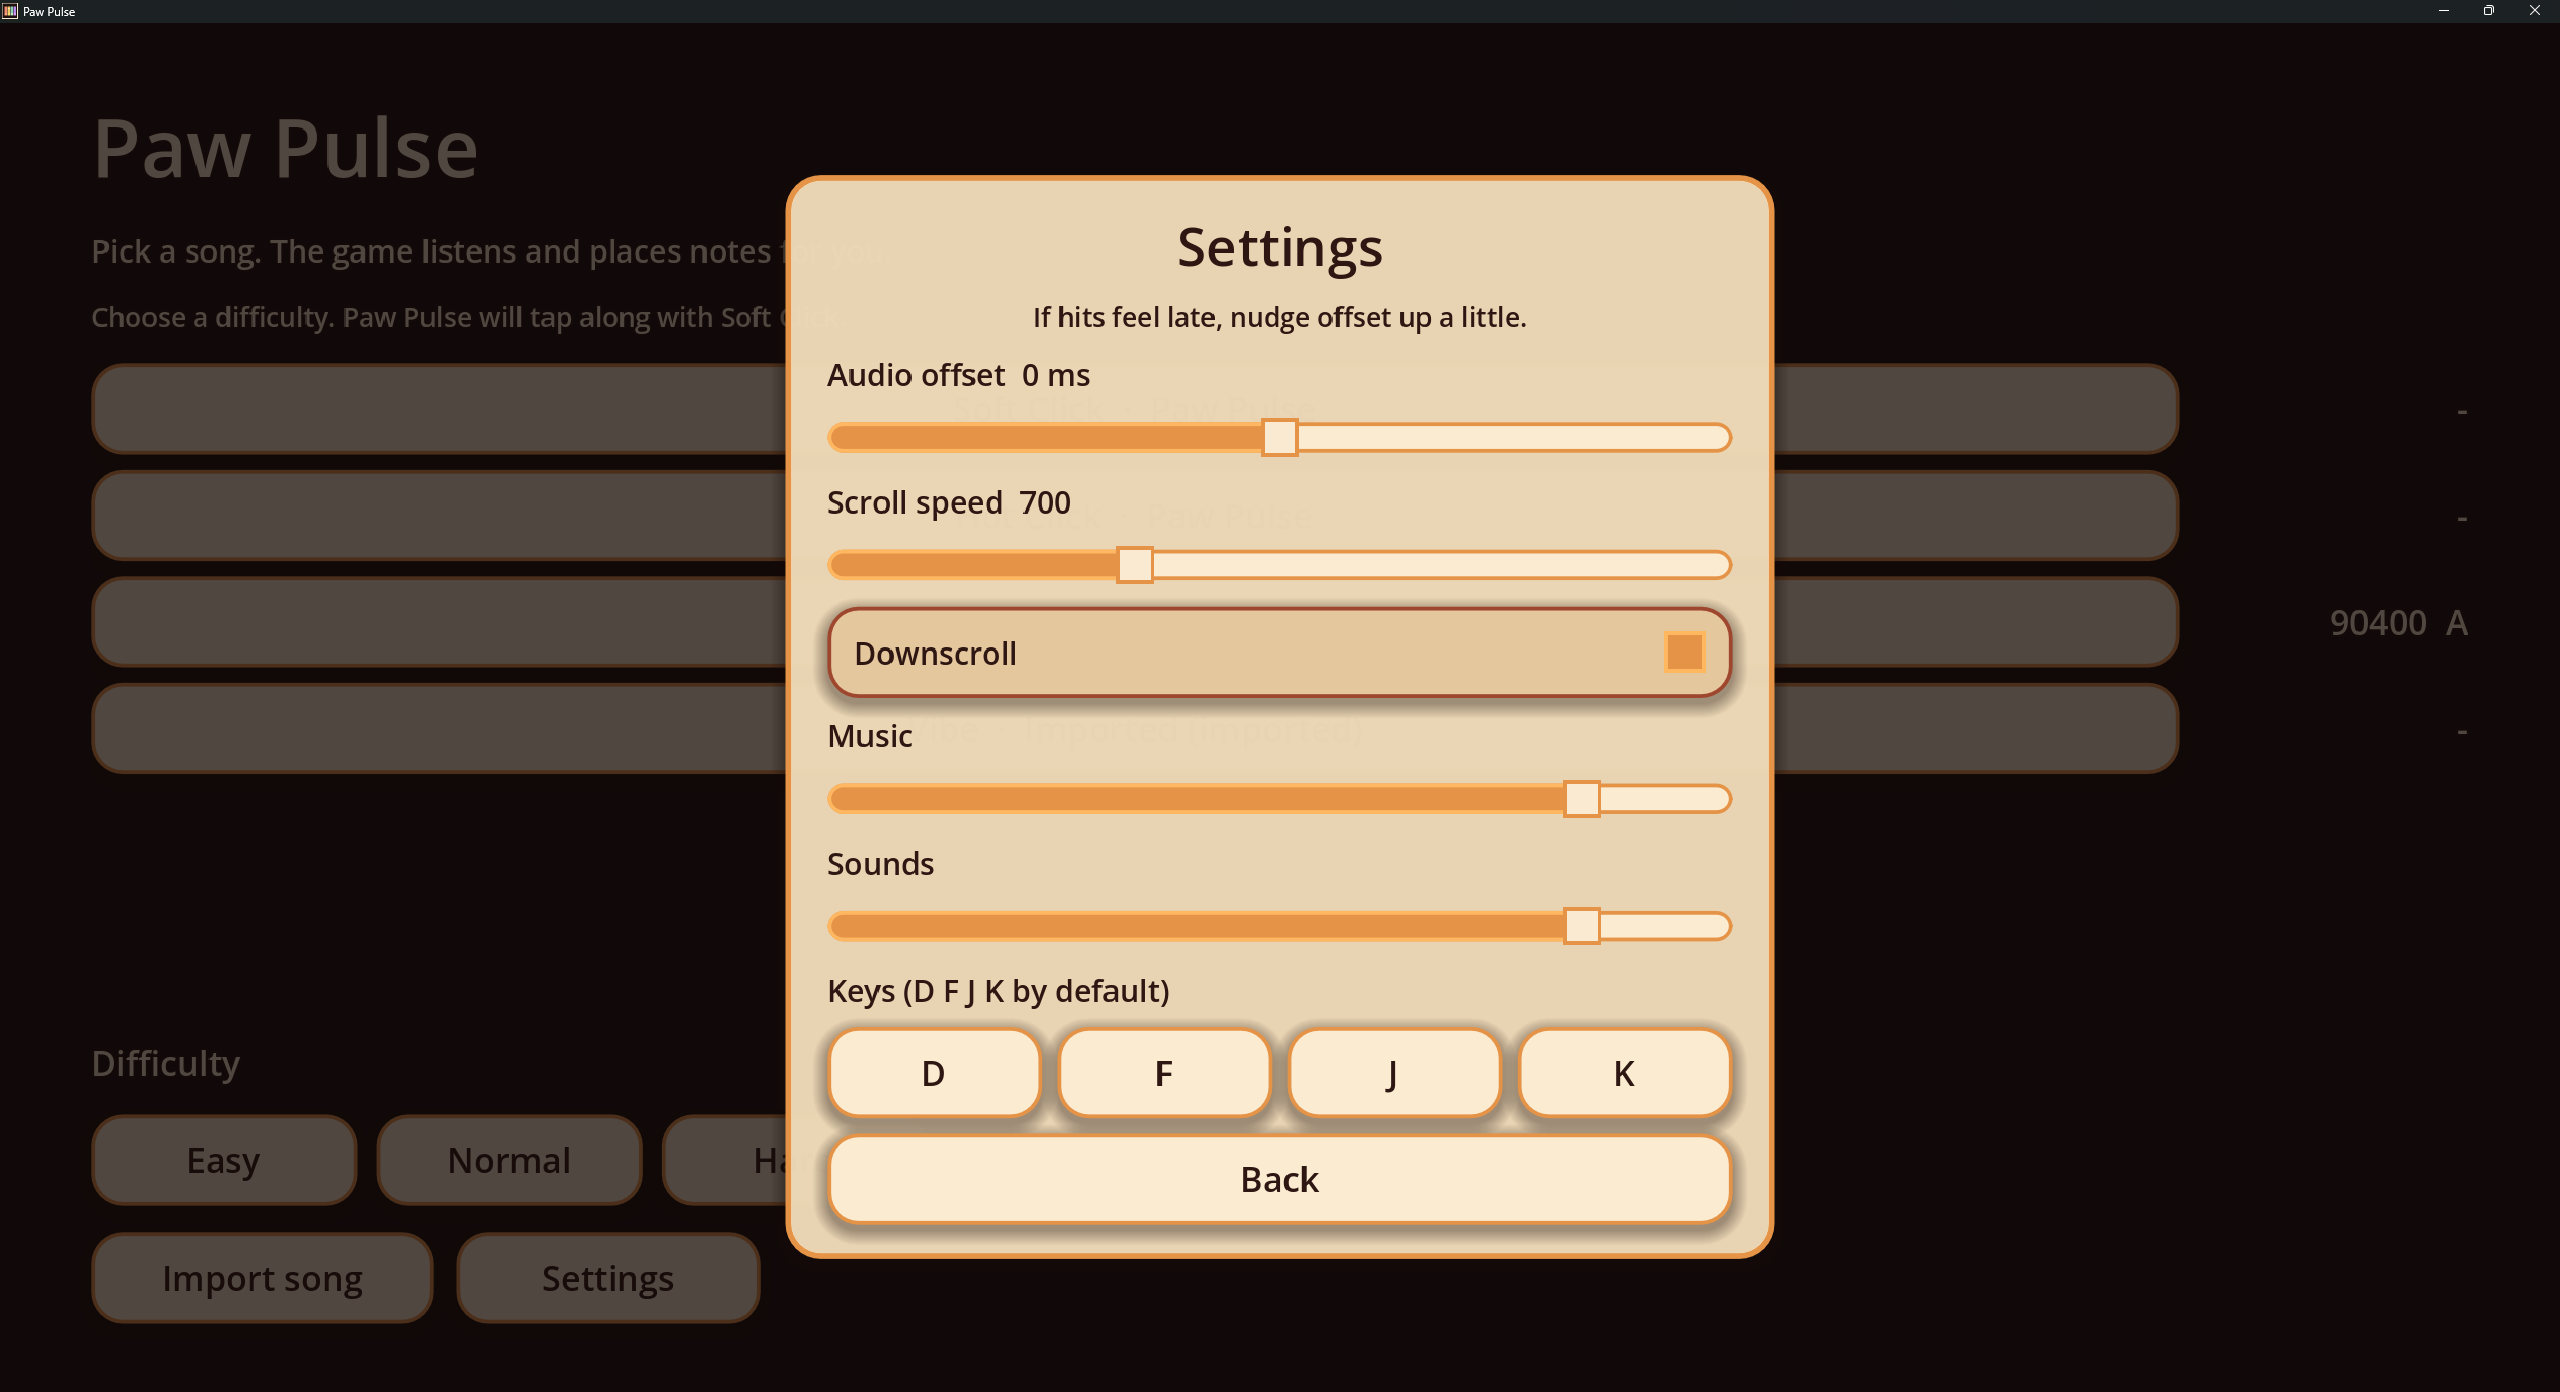2560x1392 pixels.
Task: Select Easy difficulty
Action: click(224, 1160)
